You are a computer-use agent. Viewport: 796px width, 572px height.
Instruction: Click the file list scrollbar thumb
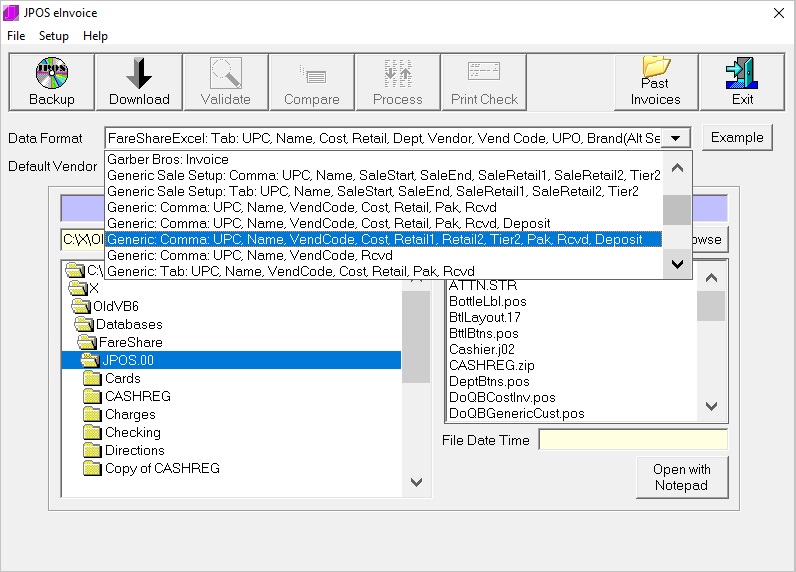tap(711, 306)
